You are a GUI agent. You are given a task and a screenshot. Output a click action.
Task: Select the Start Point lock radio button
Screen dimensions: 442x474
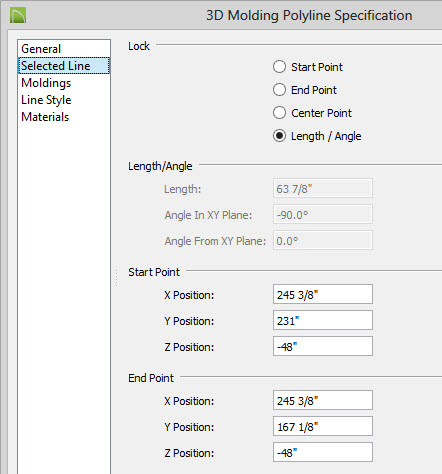[x=279, y=67]
